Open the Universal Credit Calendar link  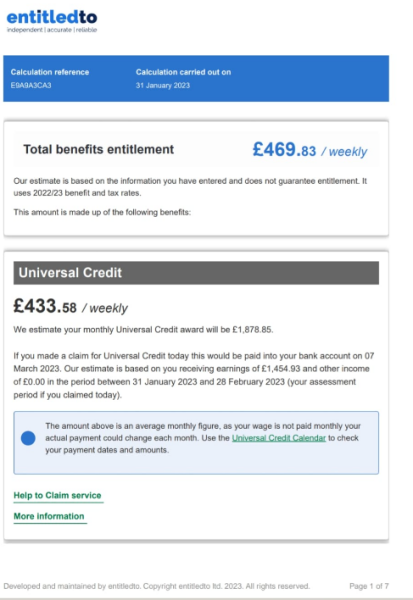[279, 438]
